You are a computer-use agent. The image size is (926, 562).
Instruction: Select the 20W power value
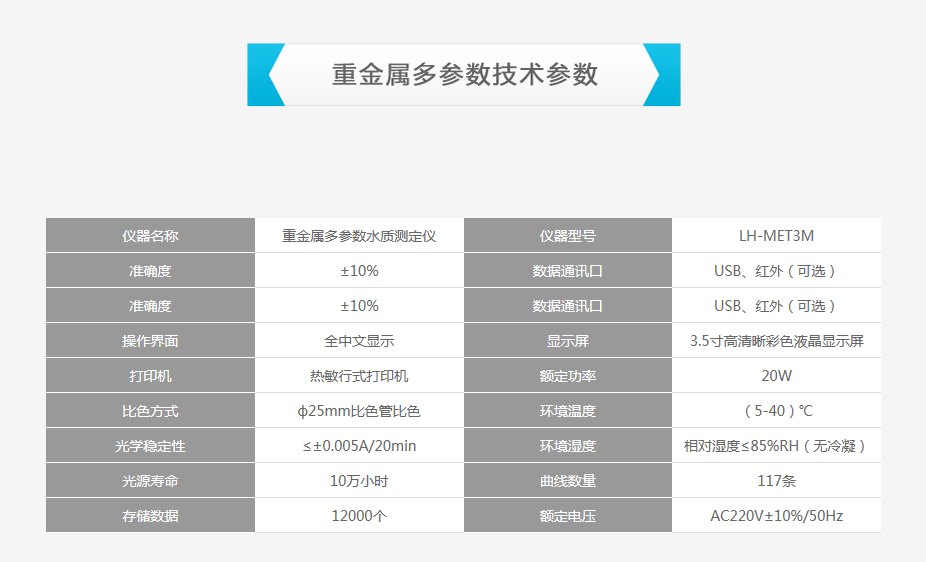point(777,375)
